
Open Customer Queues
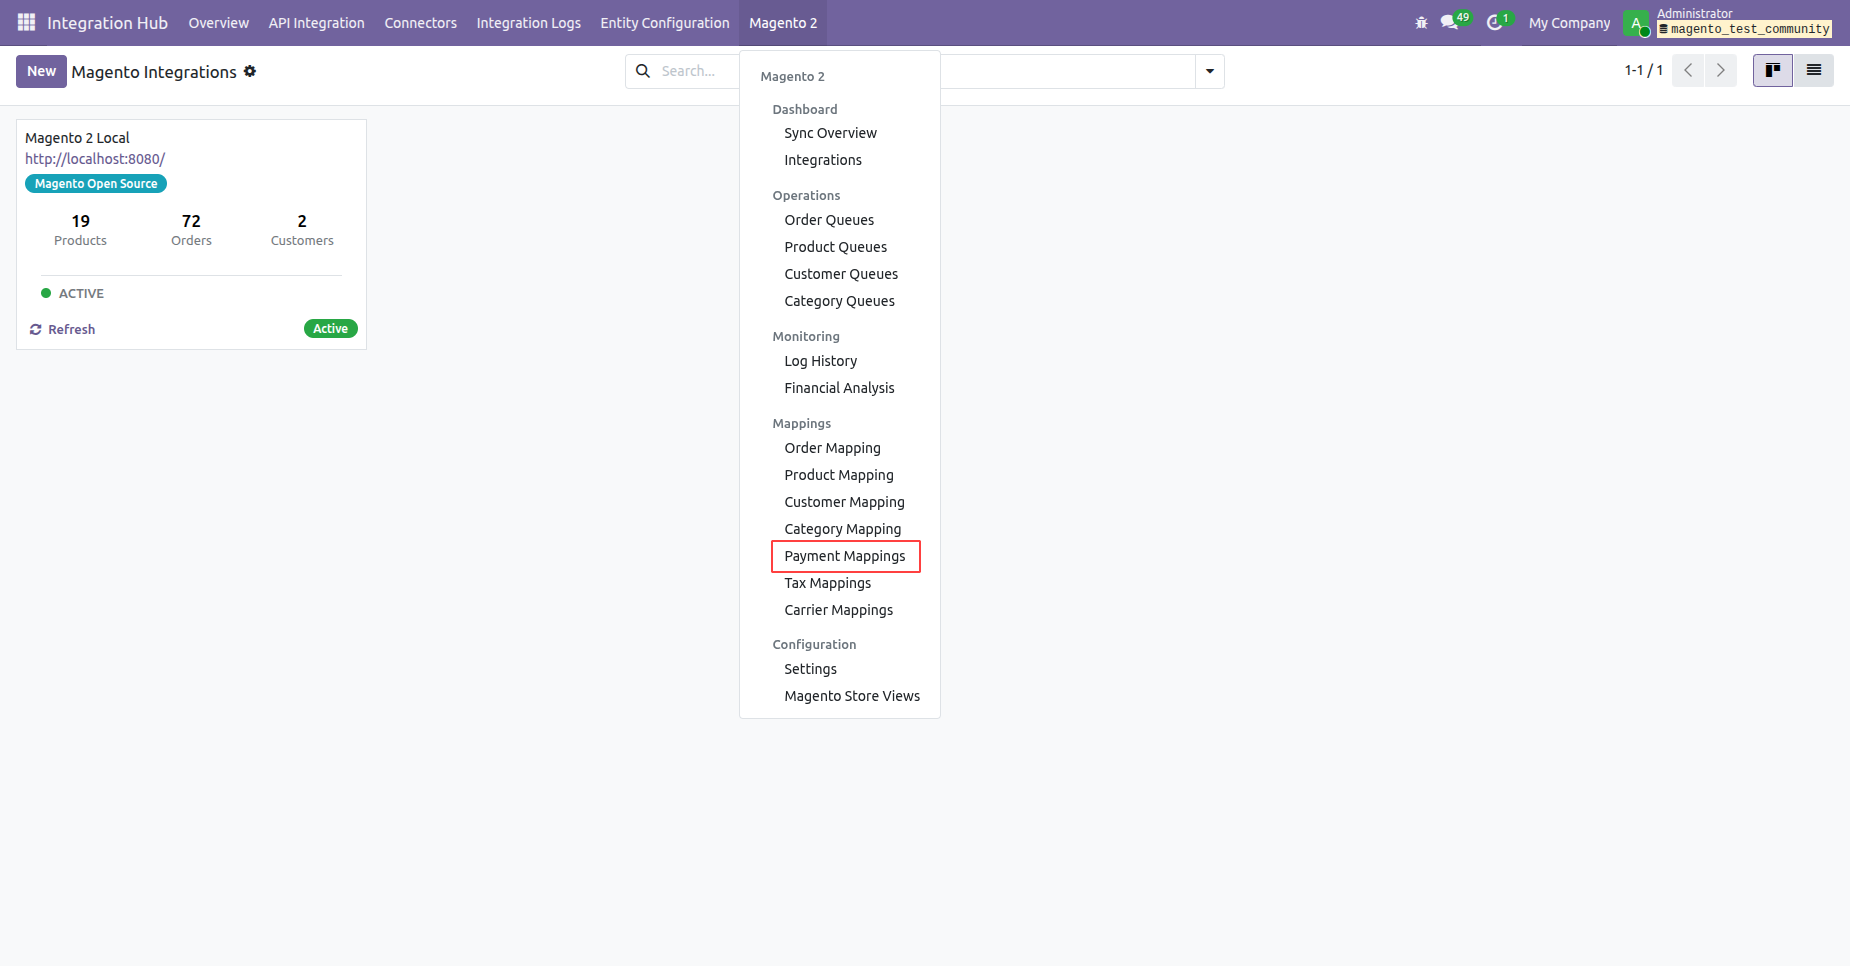tap(840, 274)
